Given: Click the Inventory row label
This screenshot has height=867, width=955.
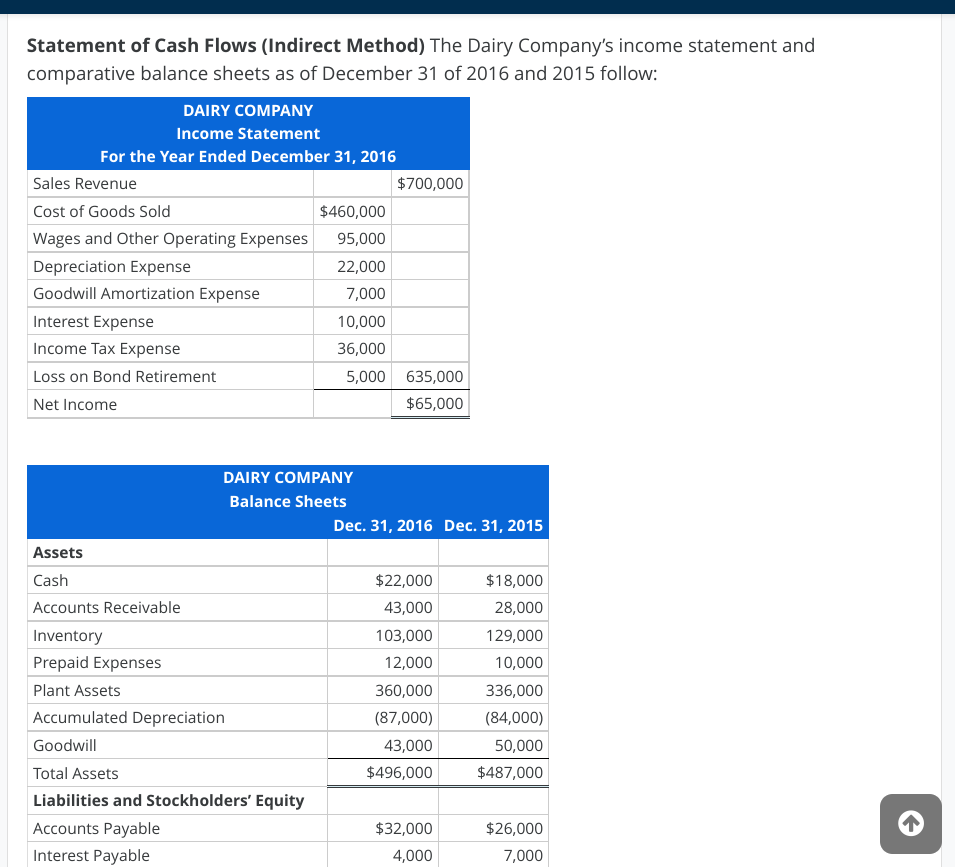Looking at the screenshot, I should [68, 636].
